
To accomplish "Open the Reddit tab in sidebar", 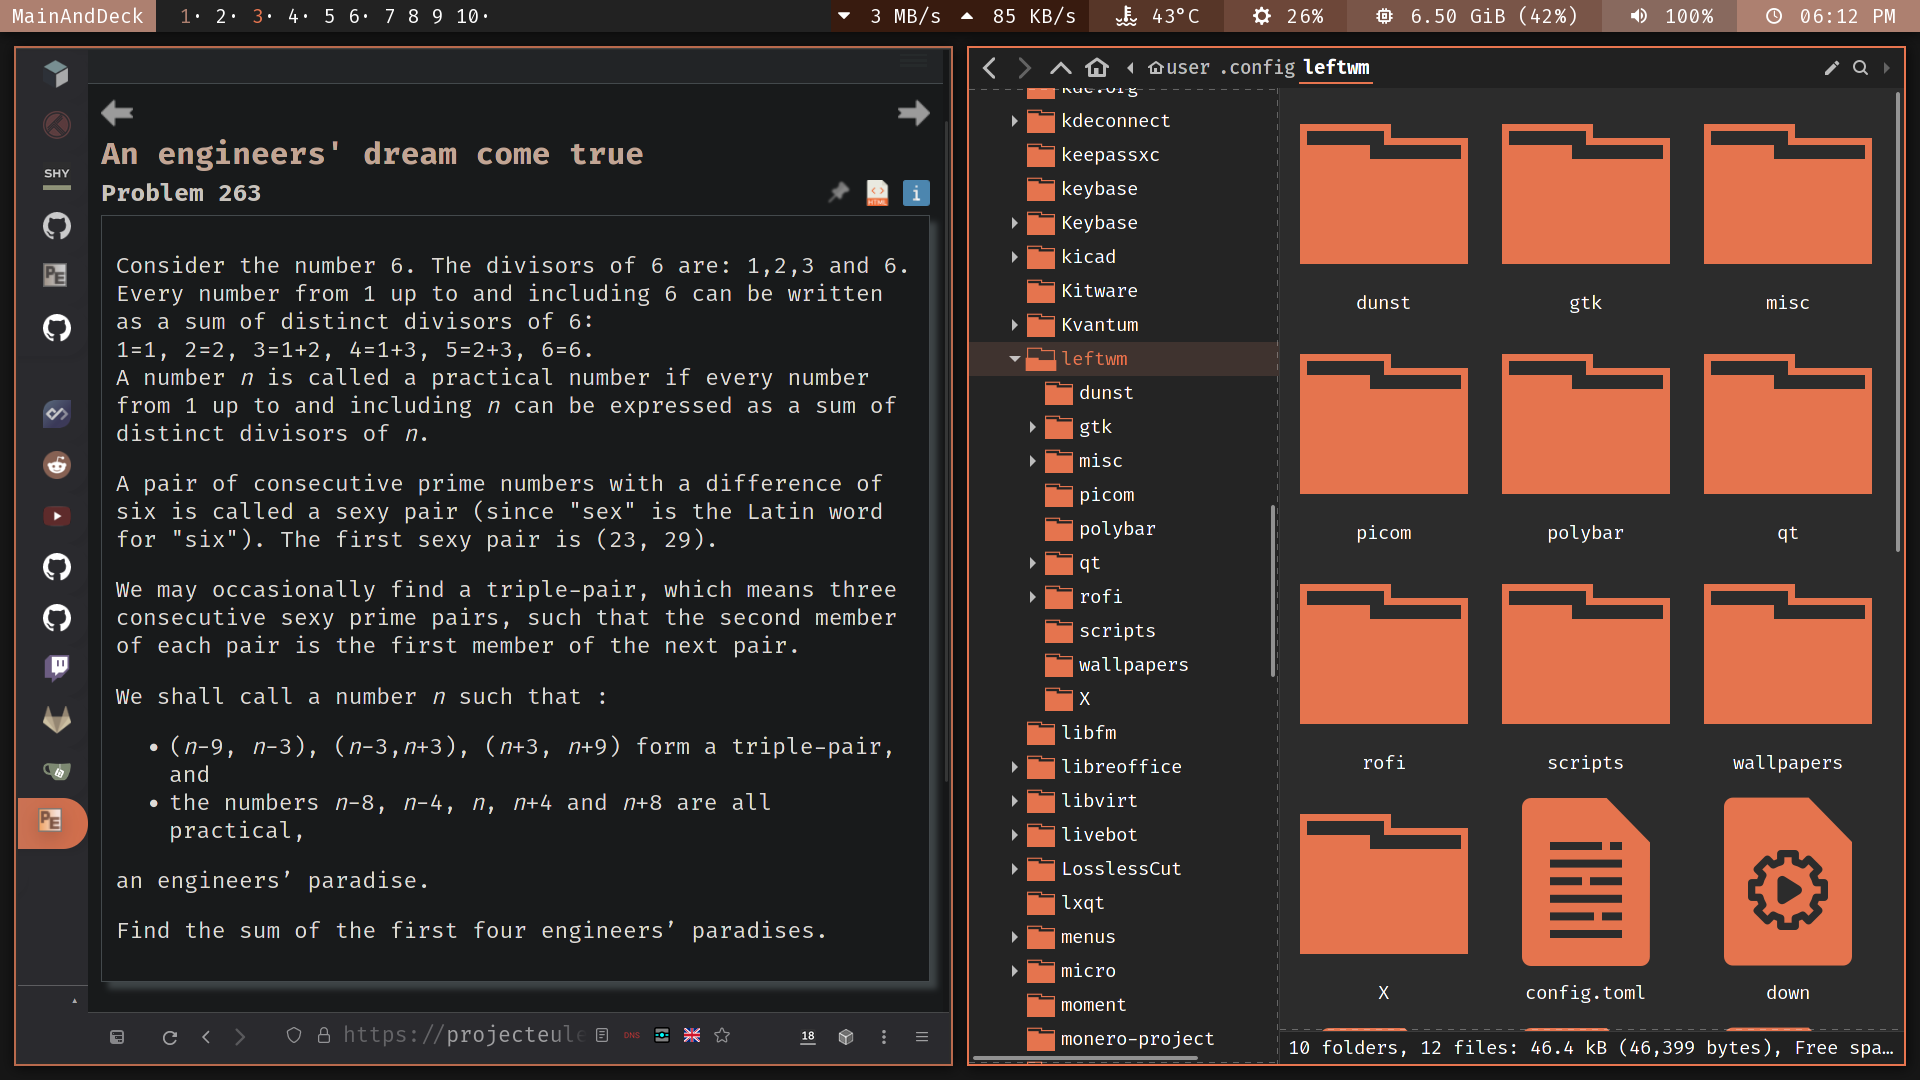I will tap(57, 465).
